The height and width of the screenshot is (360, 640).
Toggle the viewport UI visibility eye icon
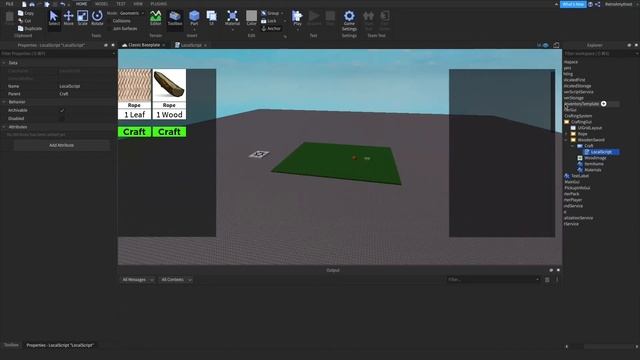[545, 45]
